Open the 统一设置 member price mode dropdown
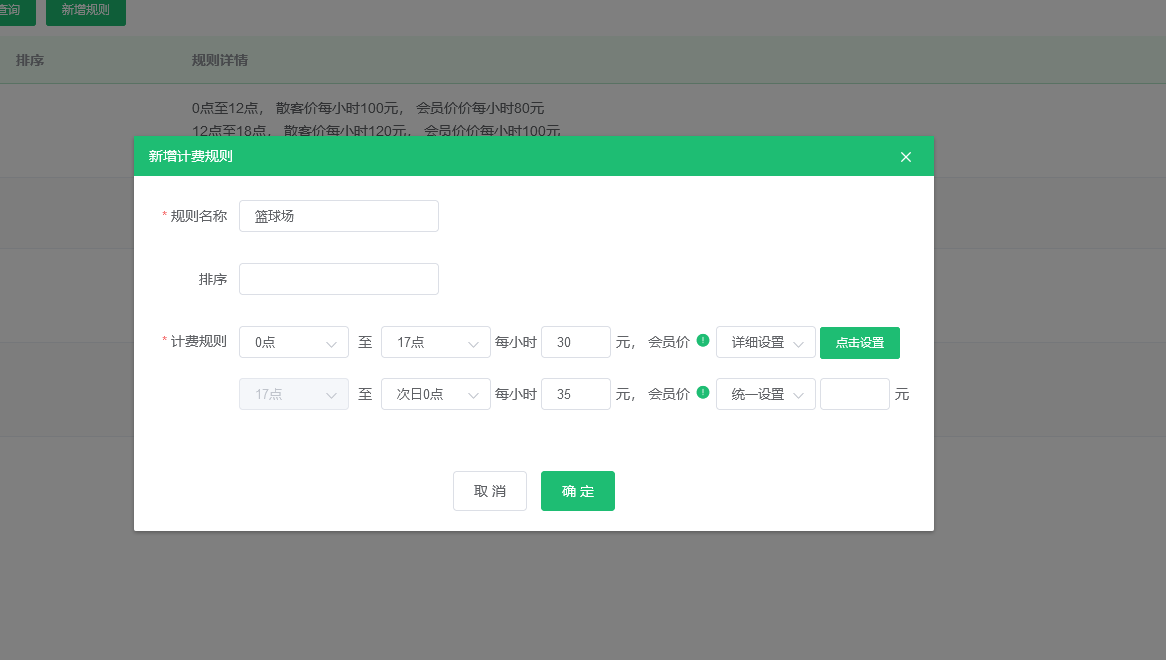The image size is (1166, 660). click(x=765, y=394)
